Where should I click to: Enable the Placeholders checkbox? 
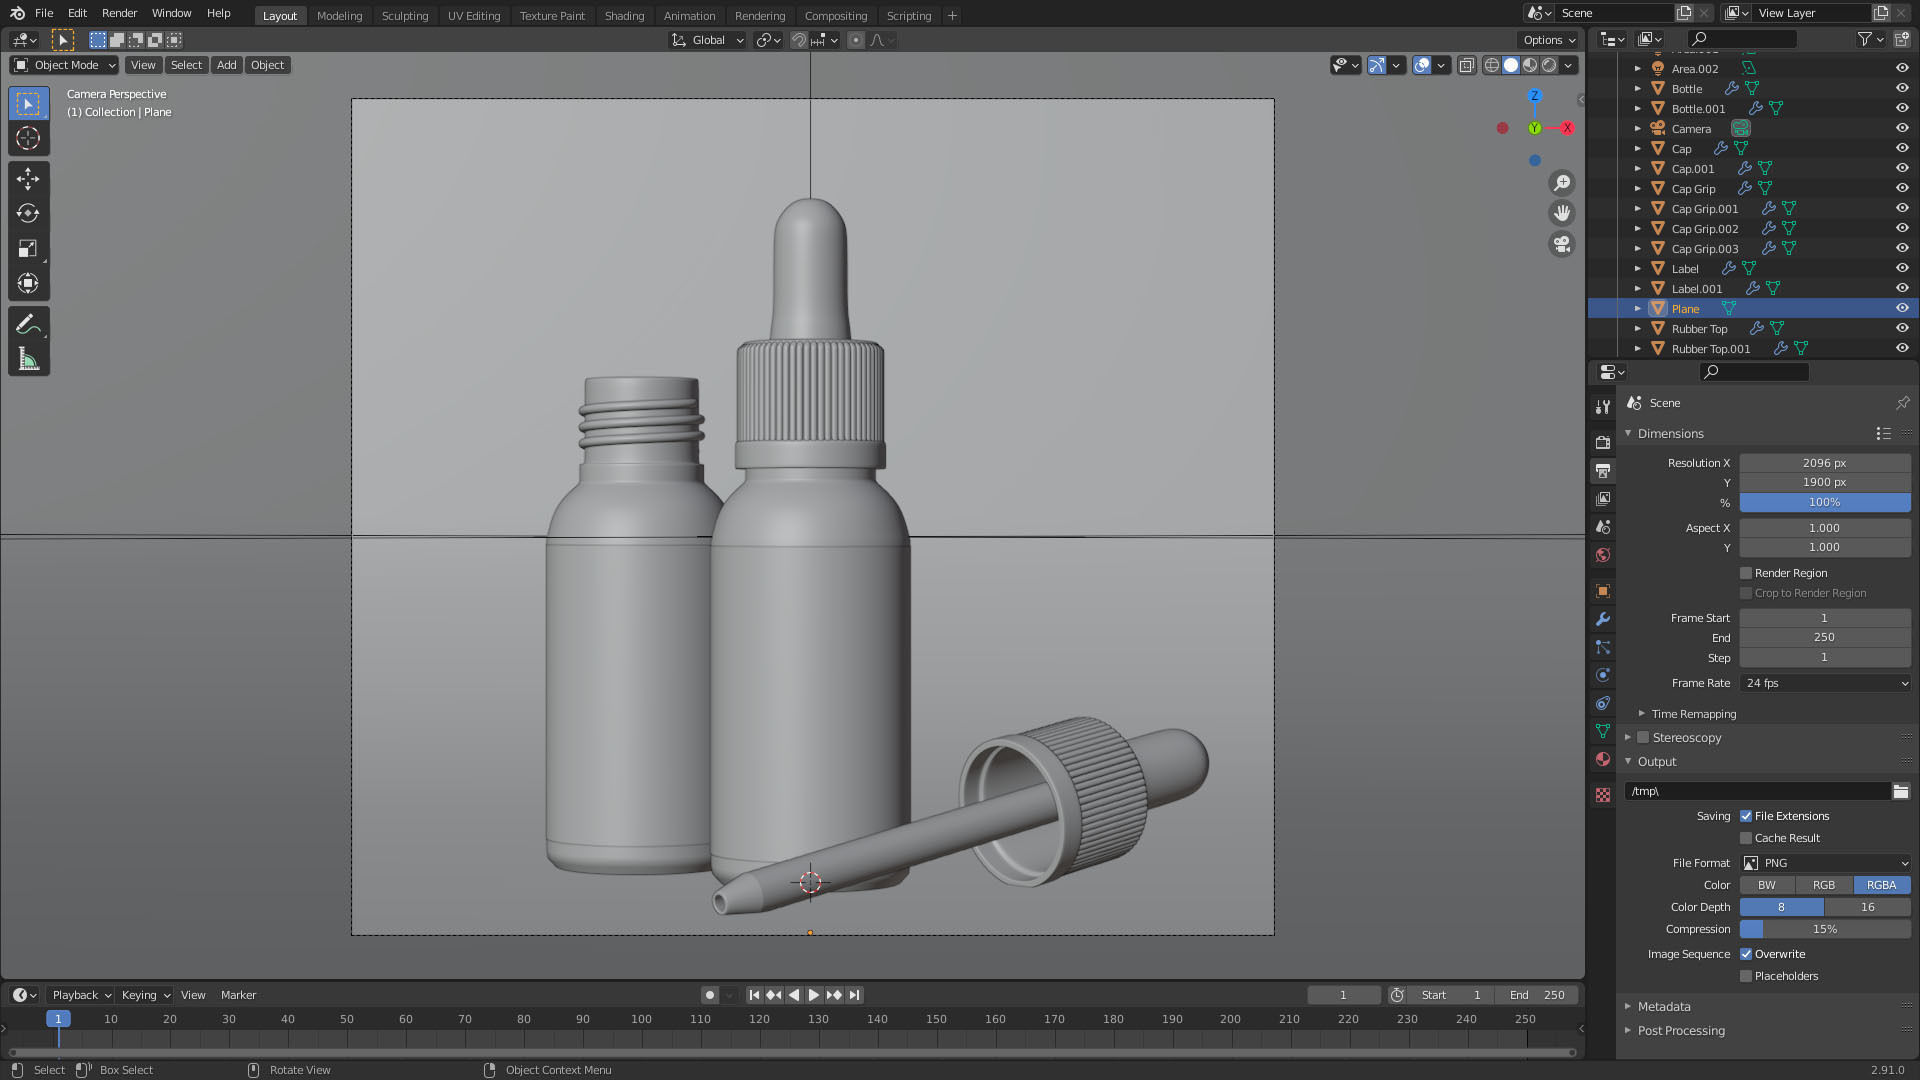point(1746,976)
